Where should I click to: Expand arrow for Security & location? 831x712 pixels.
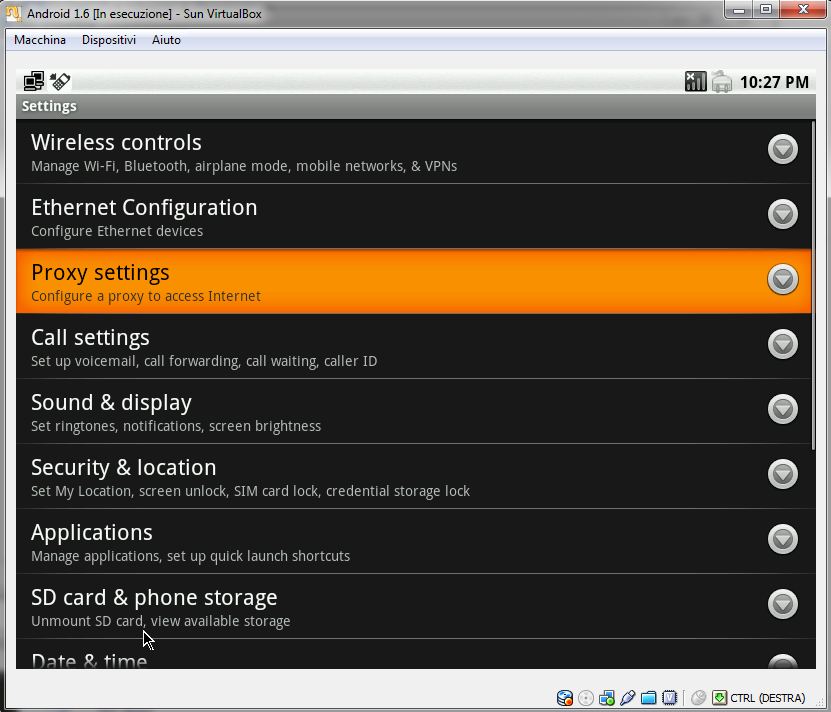[x=783, y=474]
